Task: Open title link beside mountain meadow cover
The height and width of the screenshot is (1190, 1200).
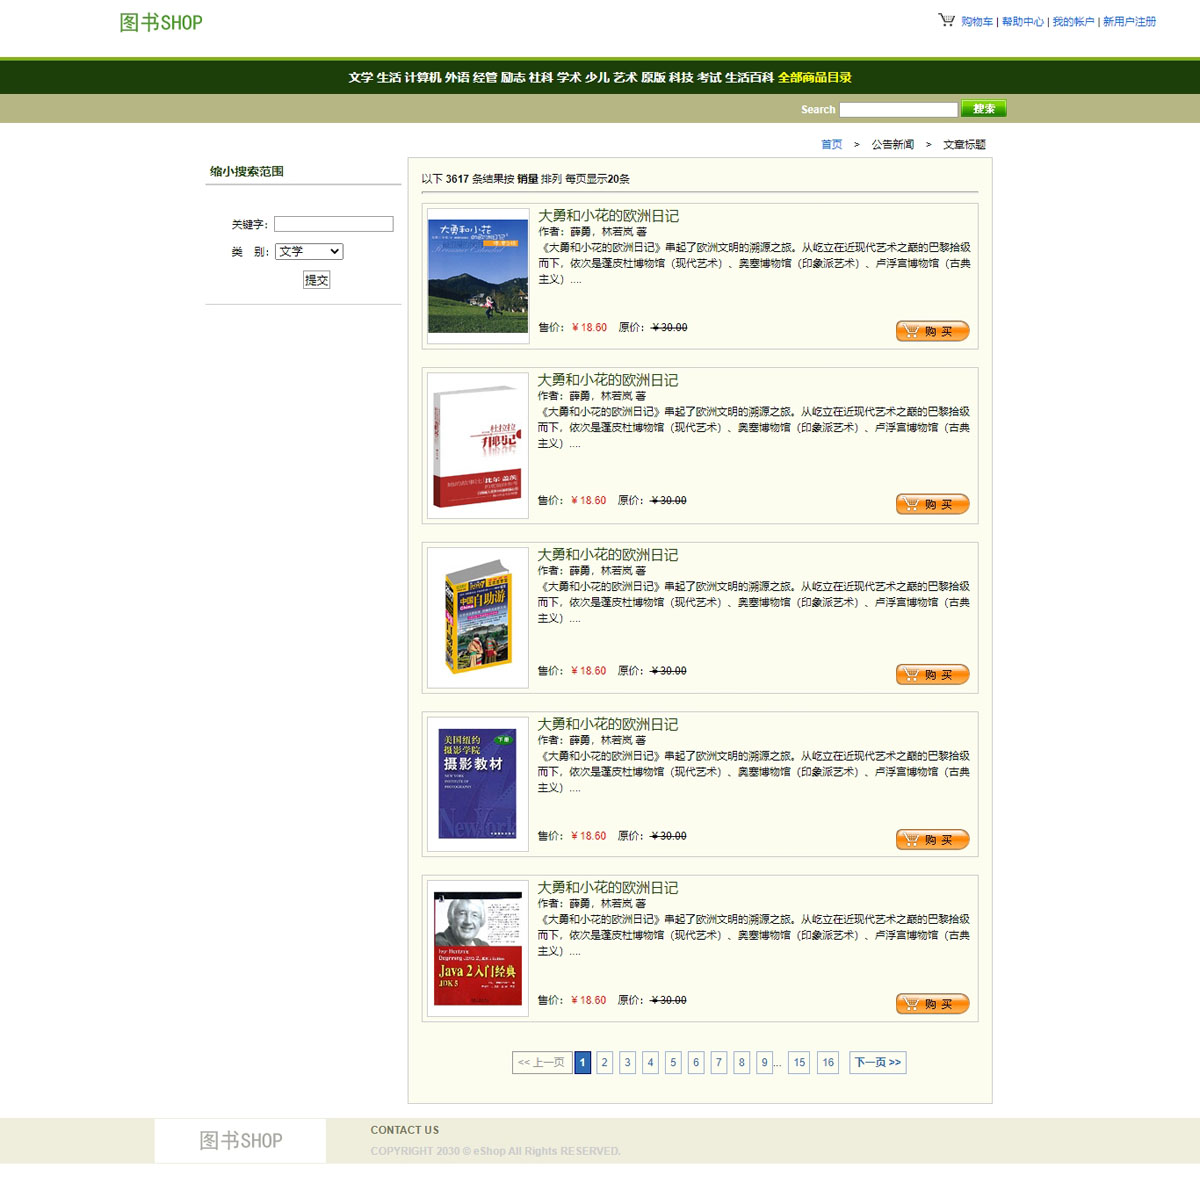Action: point(608,216)
